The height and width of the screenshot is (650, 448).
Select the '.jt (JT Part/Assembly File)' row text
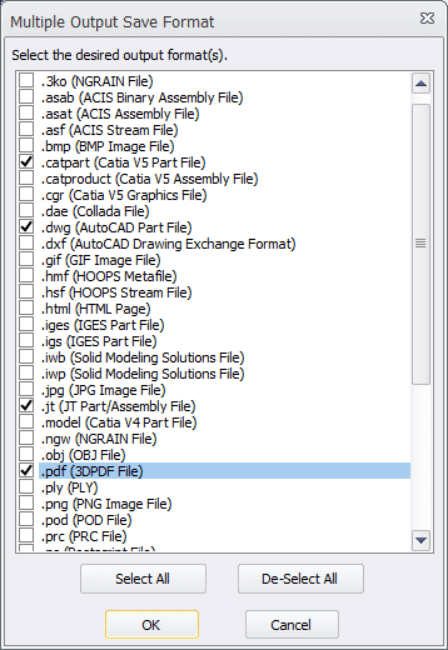(118, 406)
